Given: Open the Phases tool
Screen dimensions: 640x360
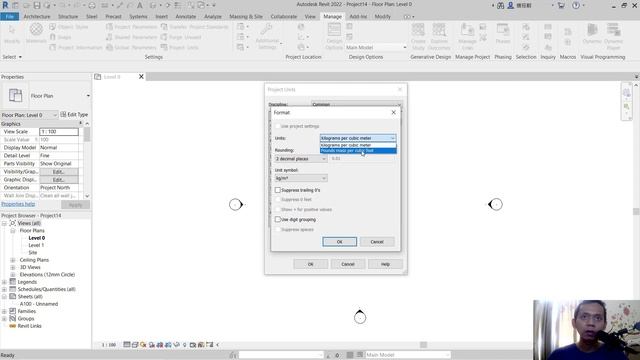Looking at the screenshot, I should (x=503, y=34).
